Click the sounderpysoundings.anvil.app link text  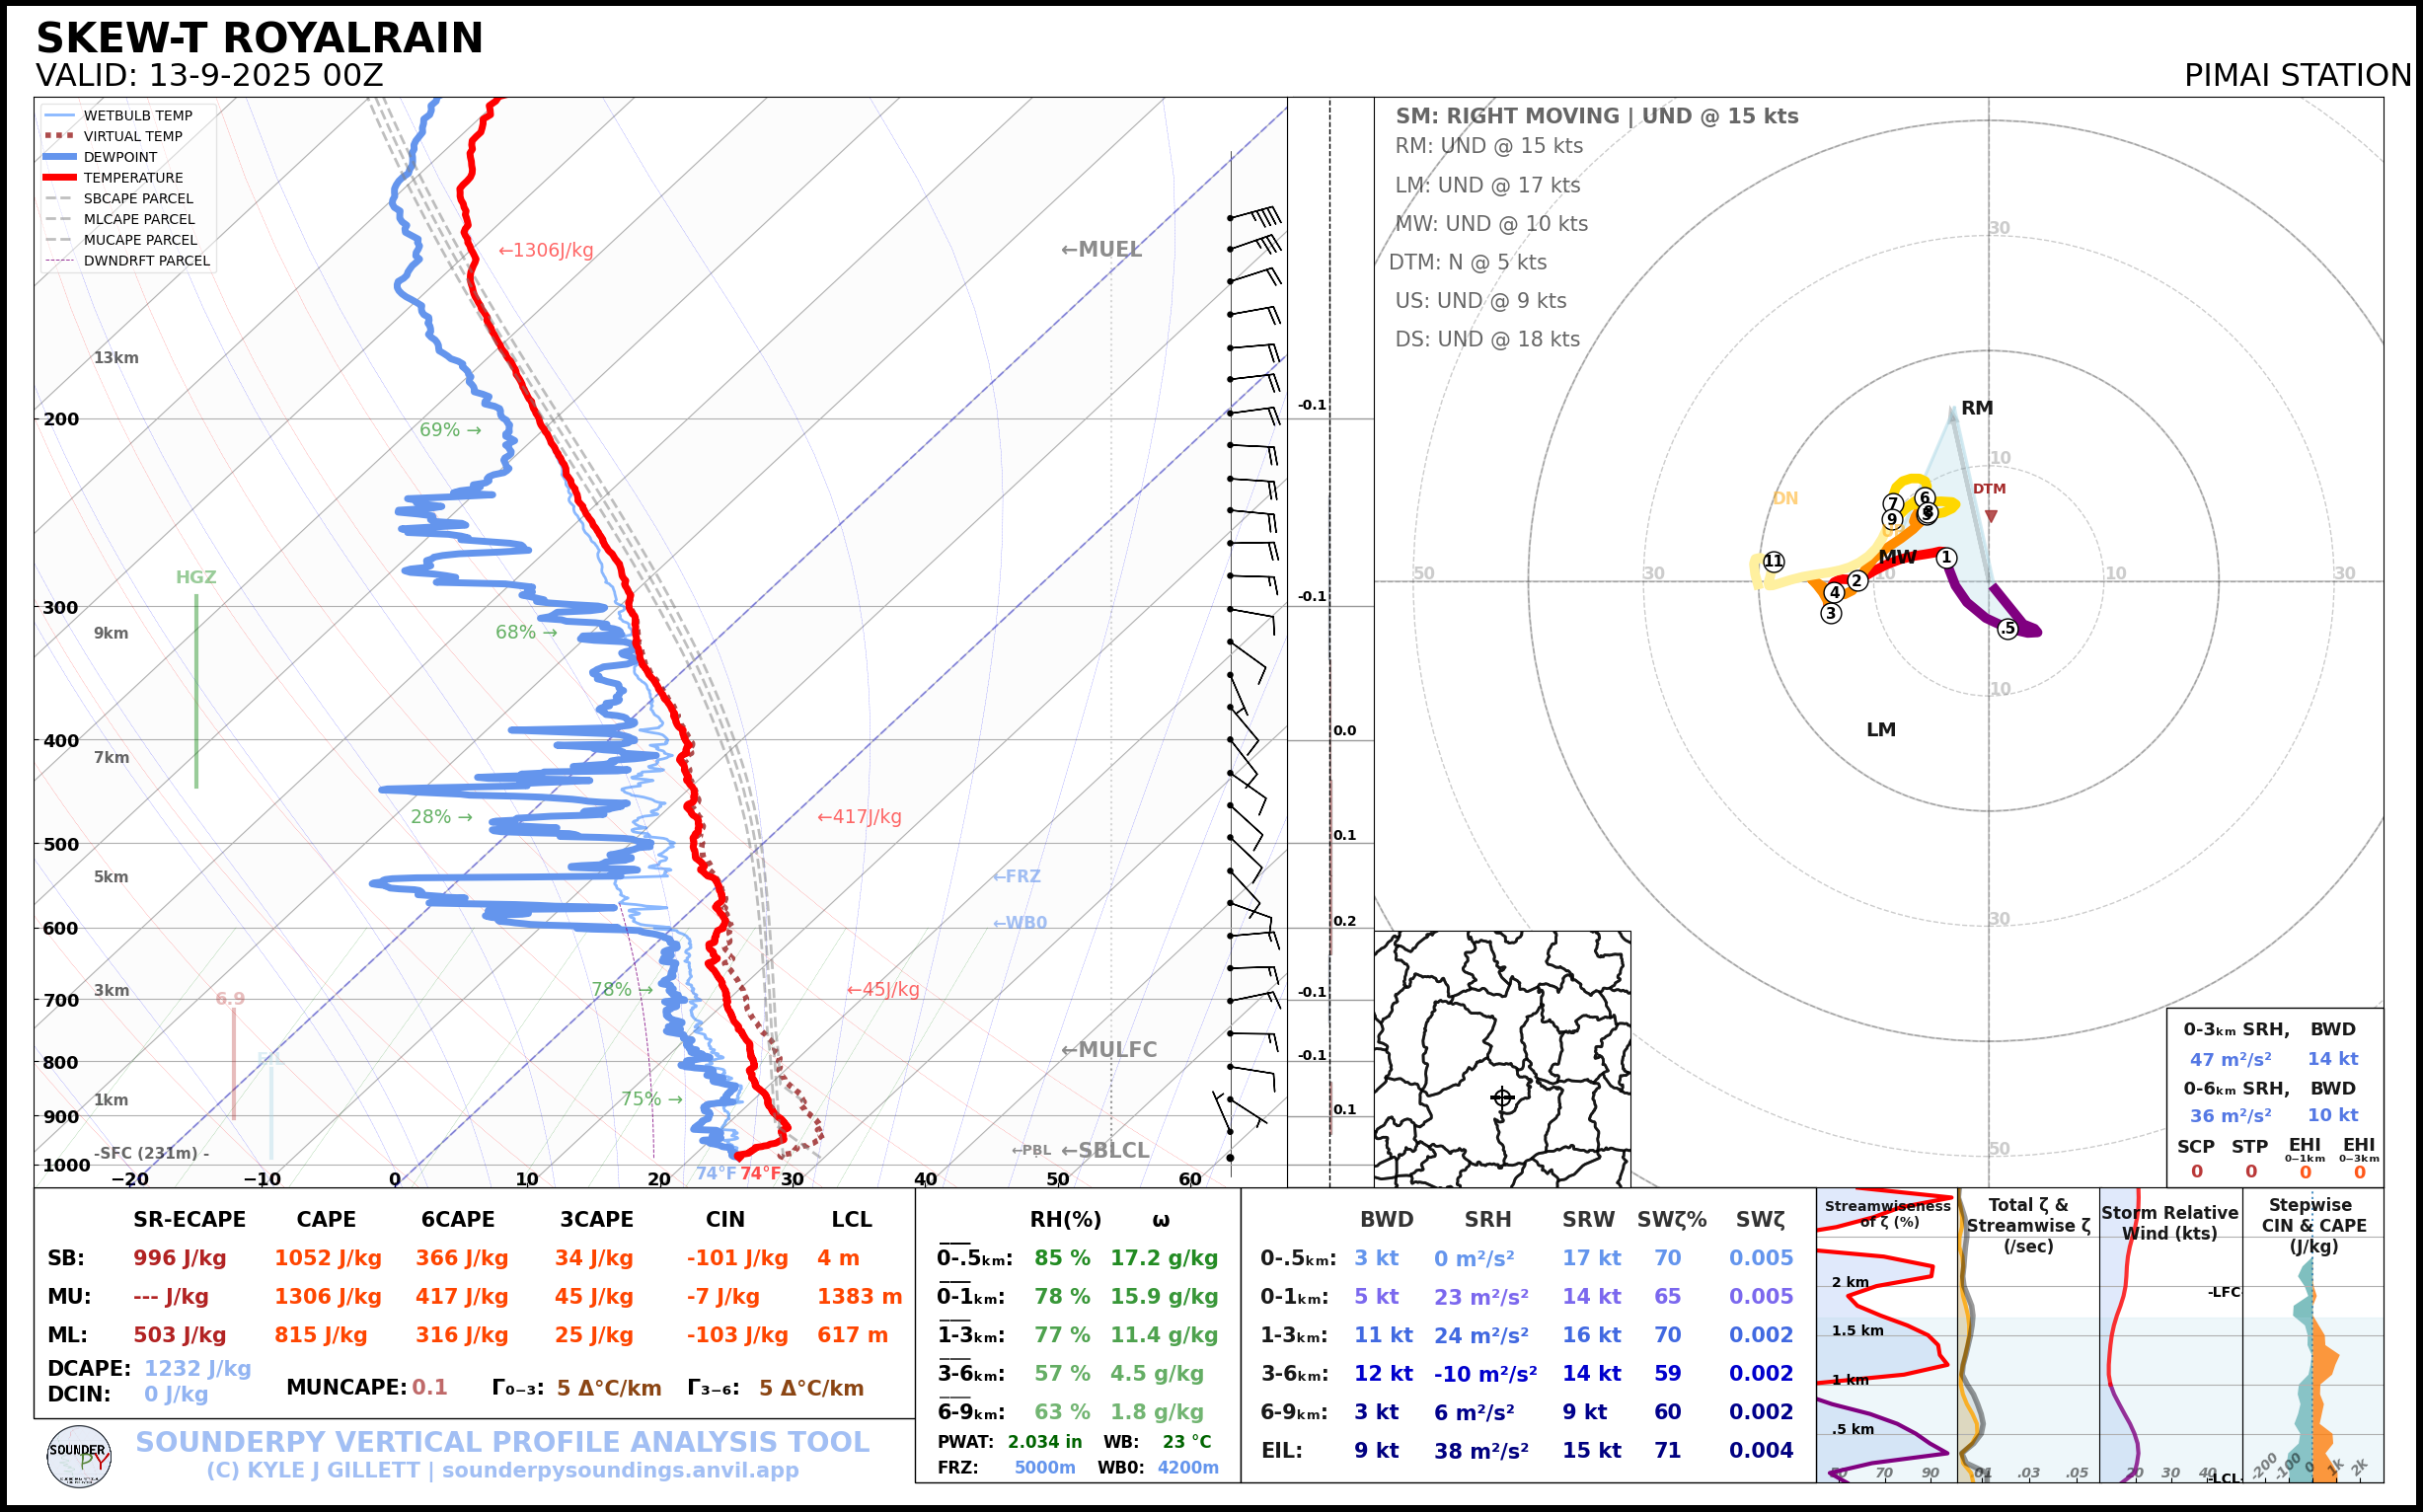620,1470
